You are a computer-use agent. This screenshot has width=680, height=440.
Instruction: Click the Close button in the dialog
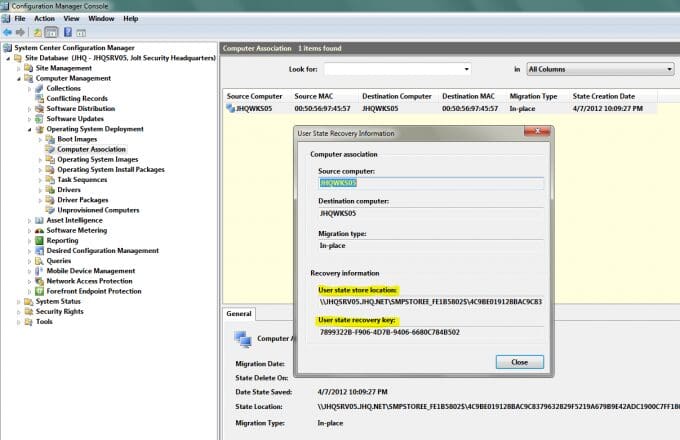click(x=520, y=362)
